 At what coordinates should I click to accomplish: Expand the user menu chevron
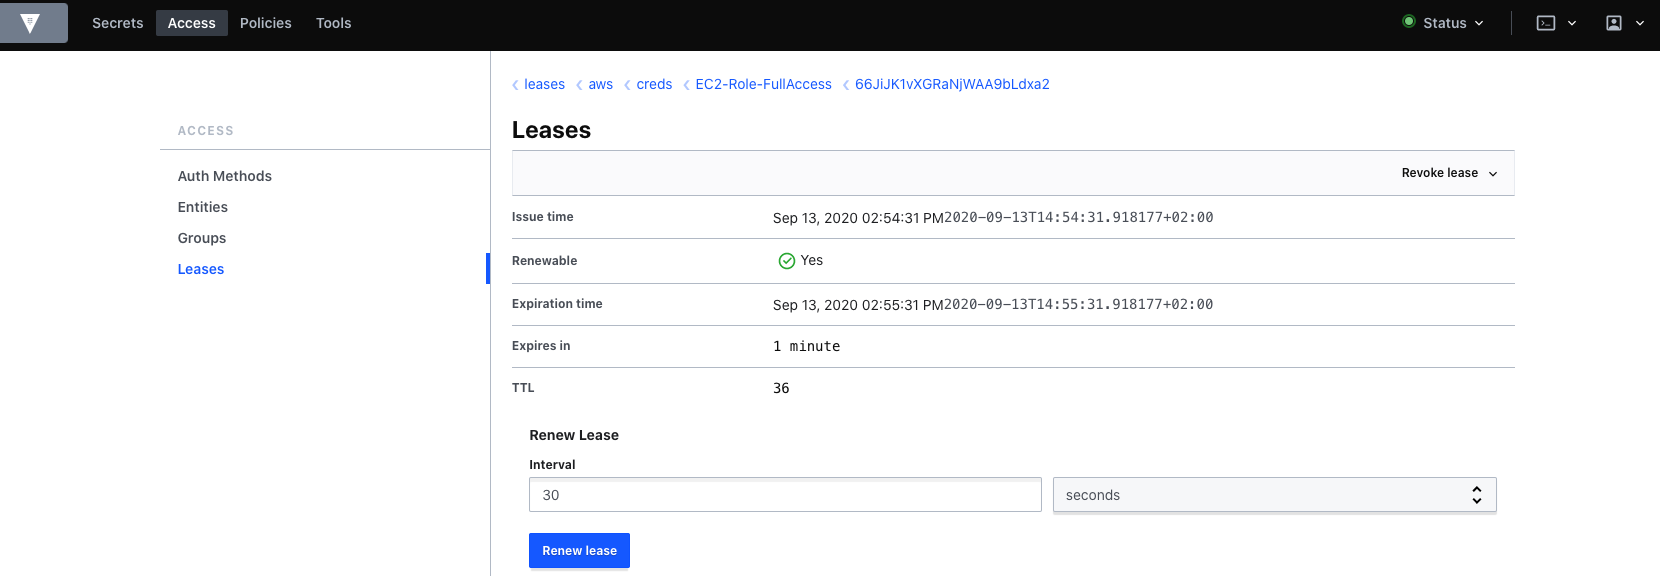1640,23
